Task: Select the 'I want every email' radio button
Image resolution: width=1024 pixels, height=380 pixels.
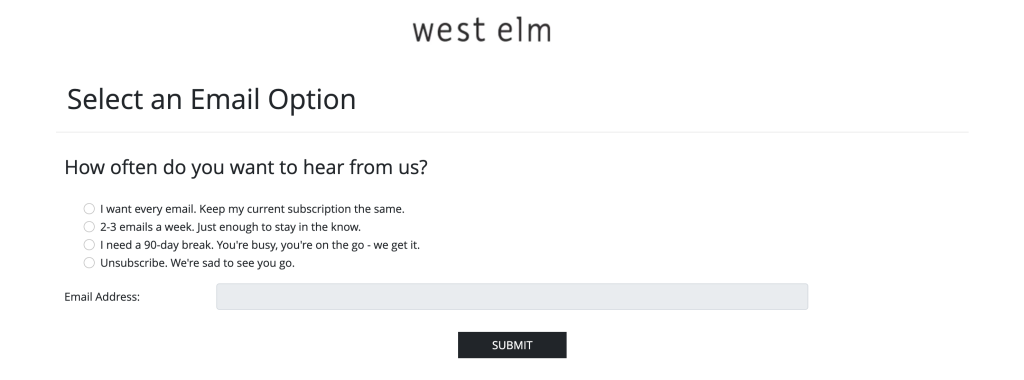Action: point(89,209)
